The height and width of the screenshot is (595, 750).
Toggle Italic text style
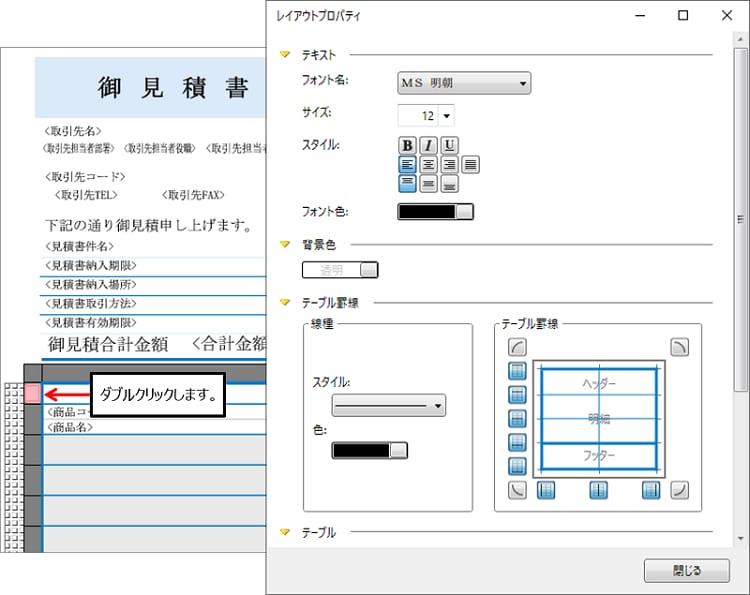429,145
